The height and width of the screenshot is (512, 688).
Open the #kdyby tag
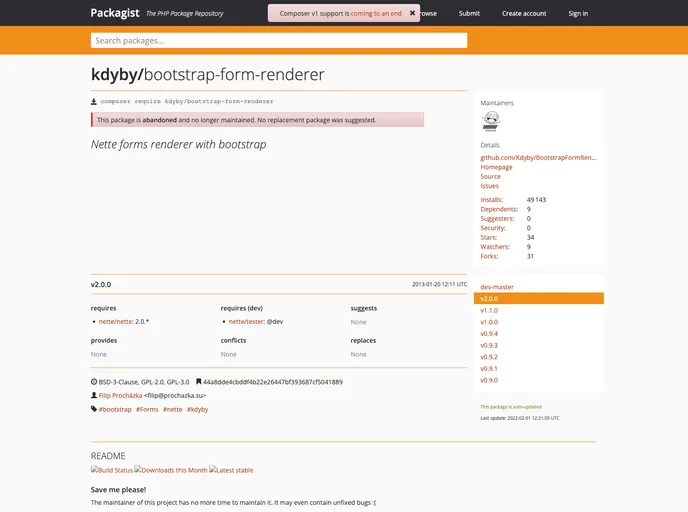[197, 409]
